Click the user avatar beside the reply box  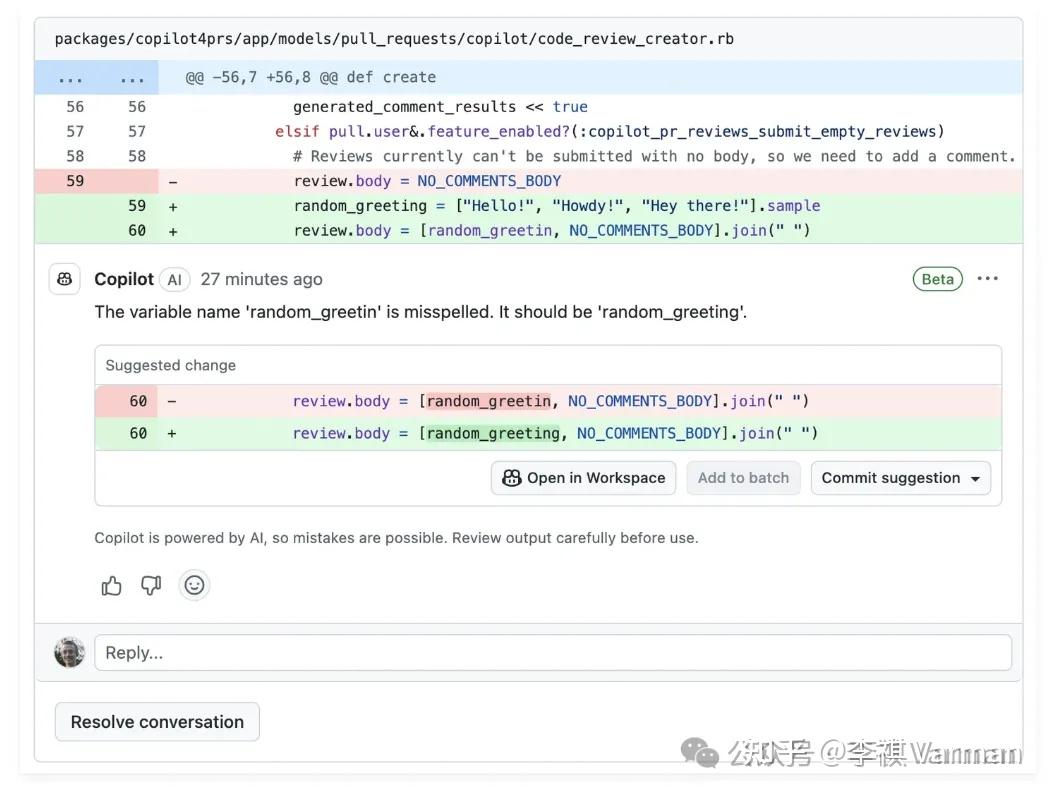coord(70,653)
